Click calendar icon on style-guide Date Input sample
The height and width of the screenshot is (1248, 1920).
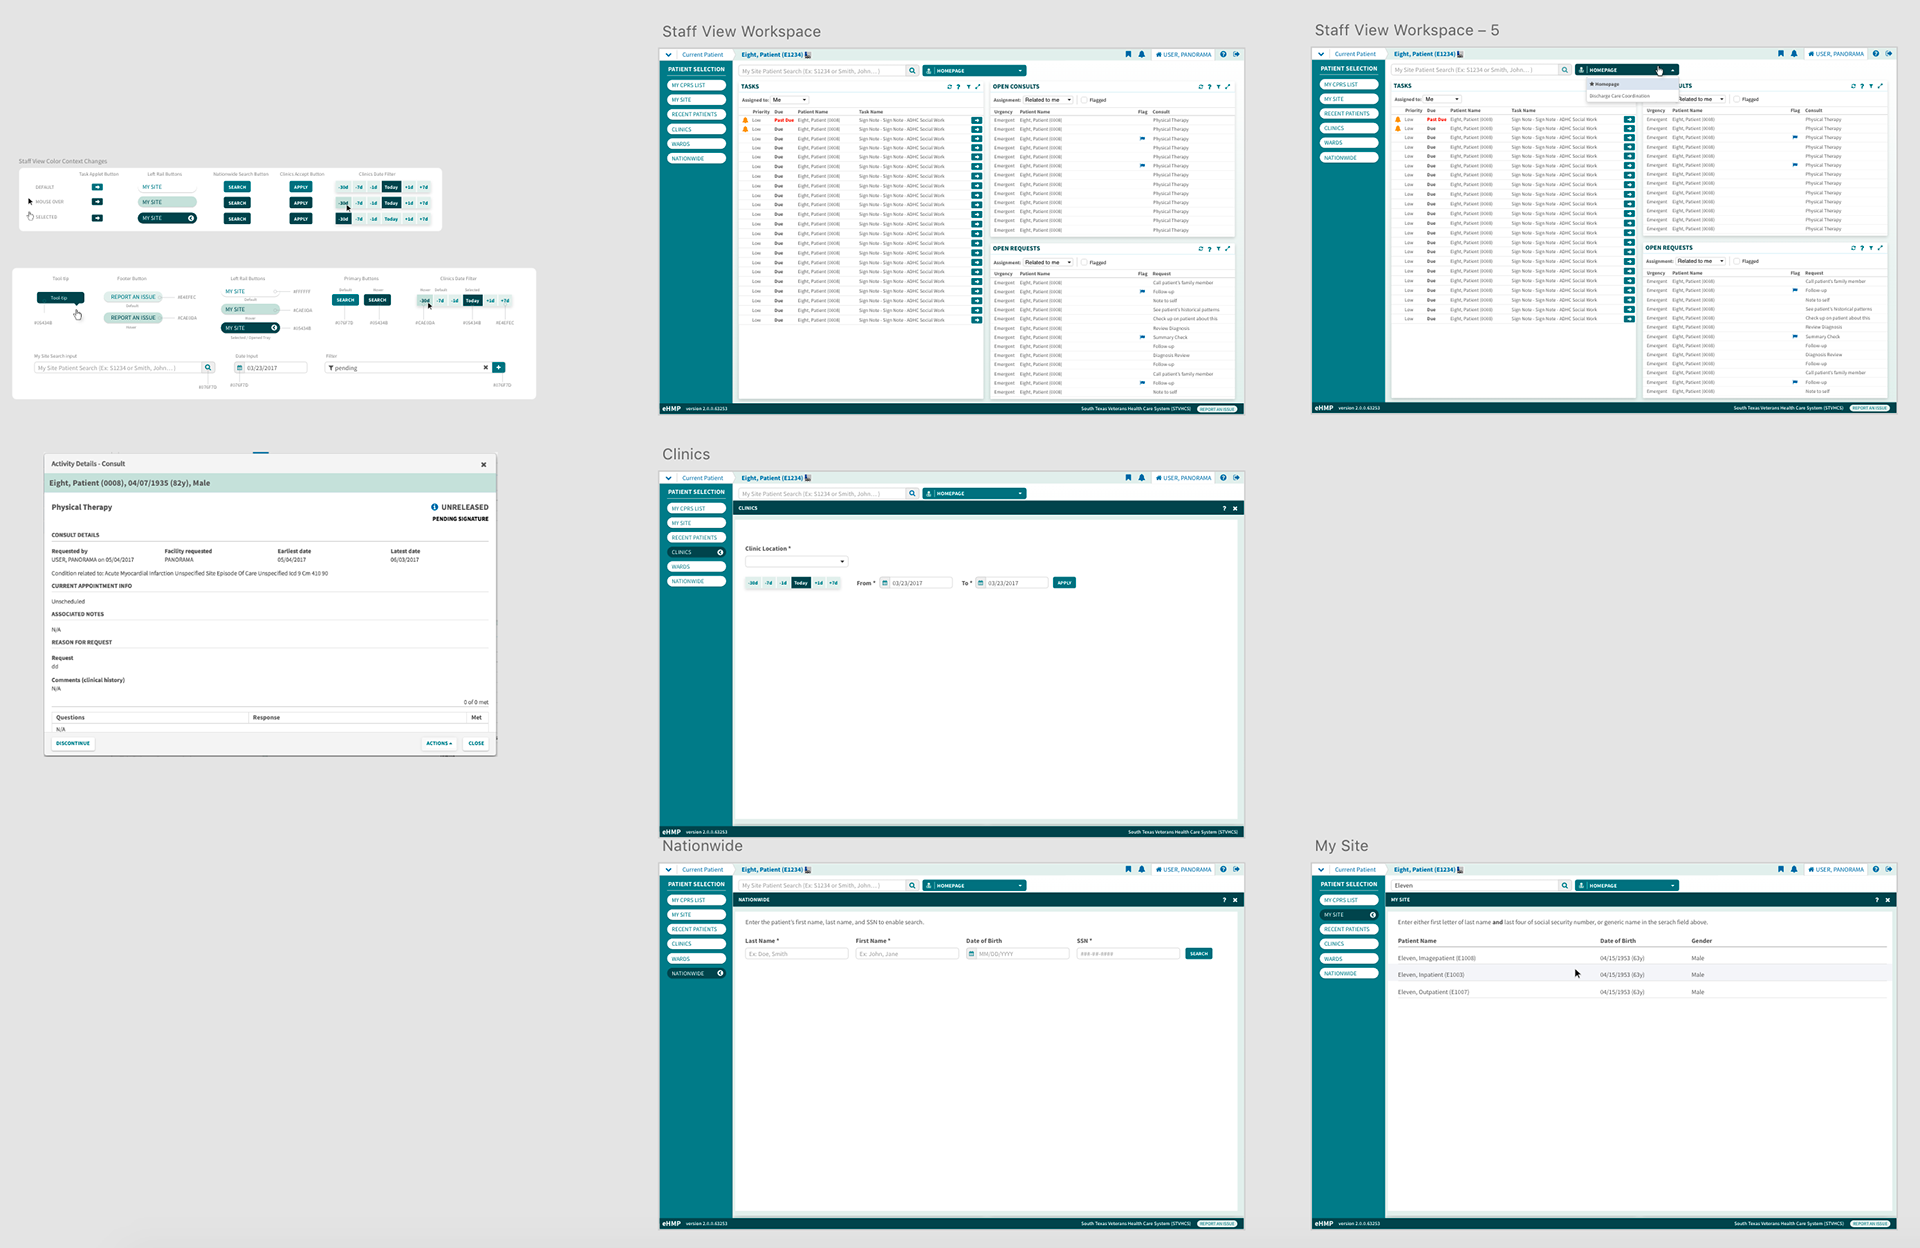coord(239,368)
